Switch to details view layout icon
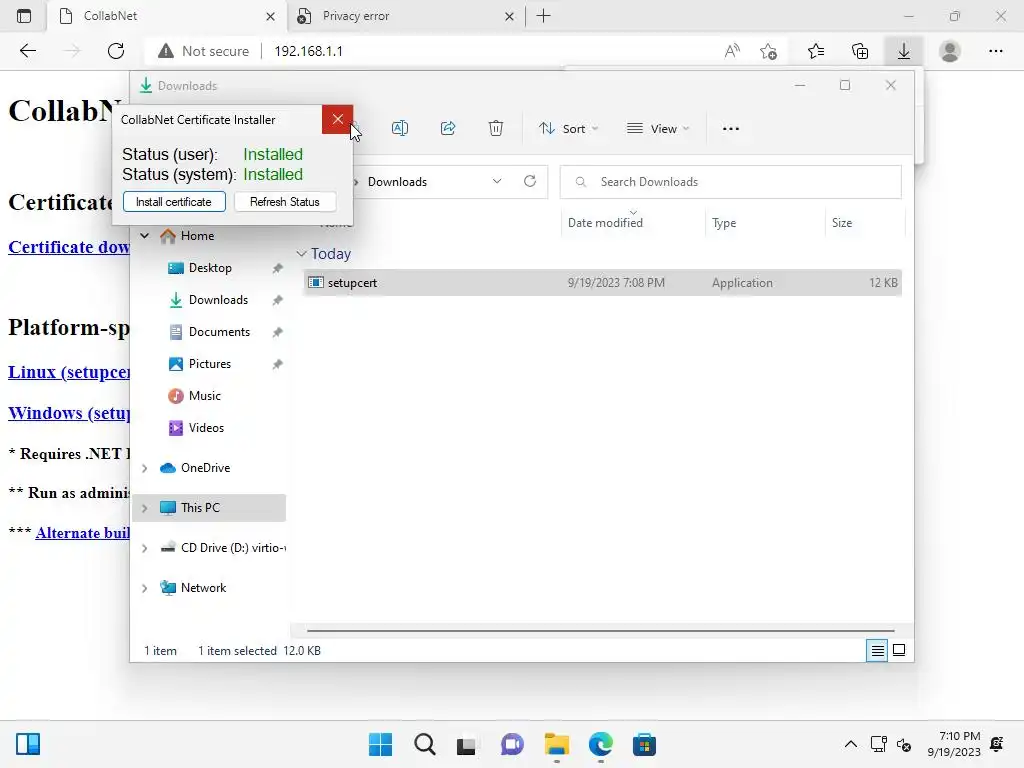The width and height of the screenshot is (1024, 768). click(x=877, y=650)
